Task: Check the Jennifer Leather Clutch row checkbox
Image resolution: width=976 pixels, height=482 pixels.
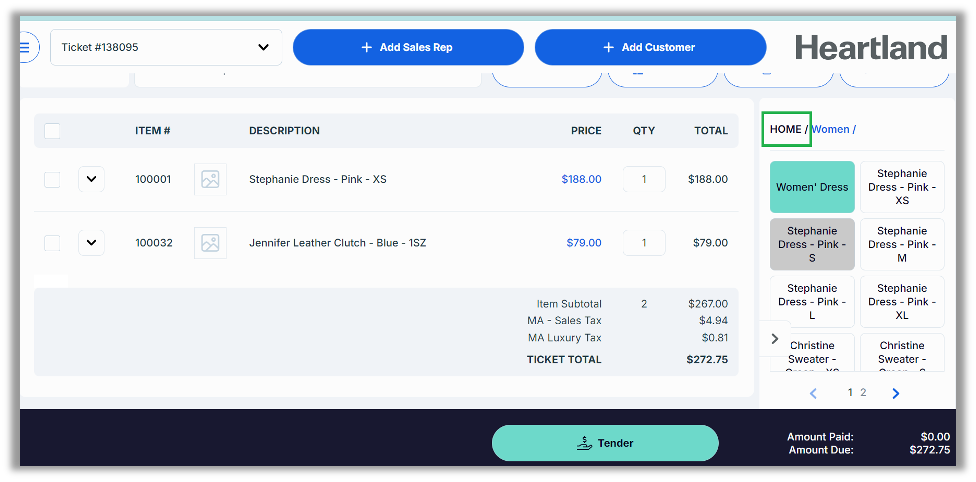Action: coord(52,243)
